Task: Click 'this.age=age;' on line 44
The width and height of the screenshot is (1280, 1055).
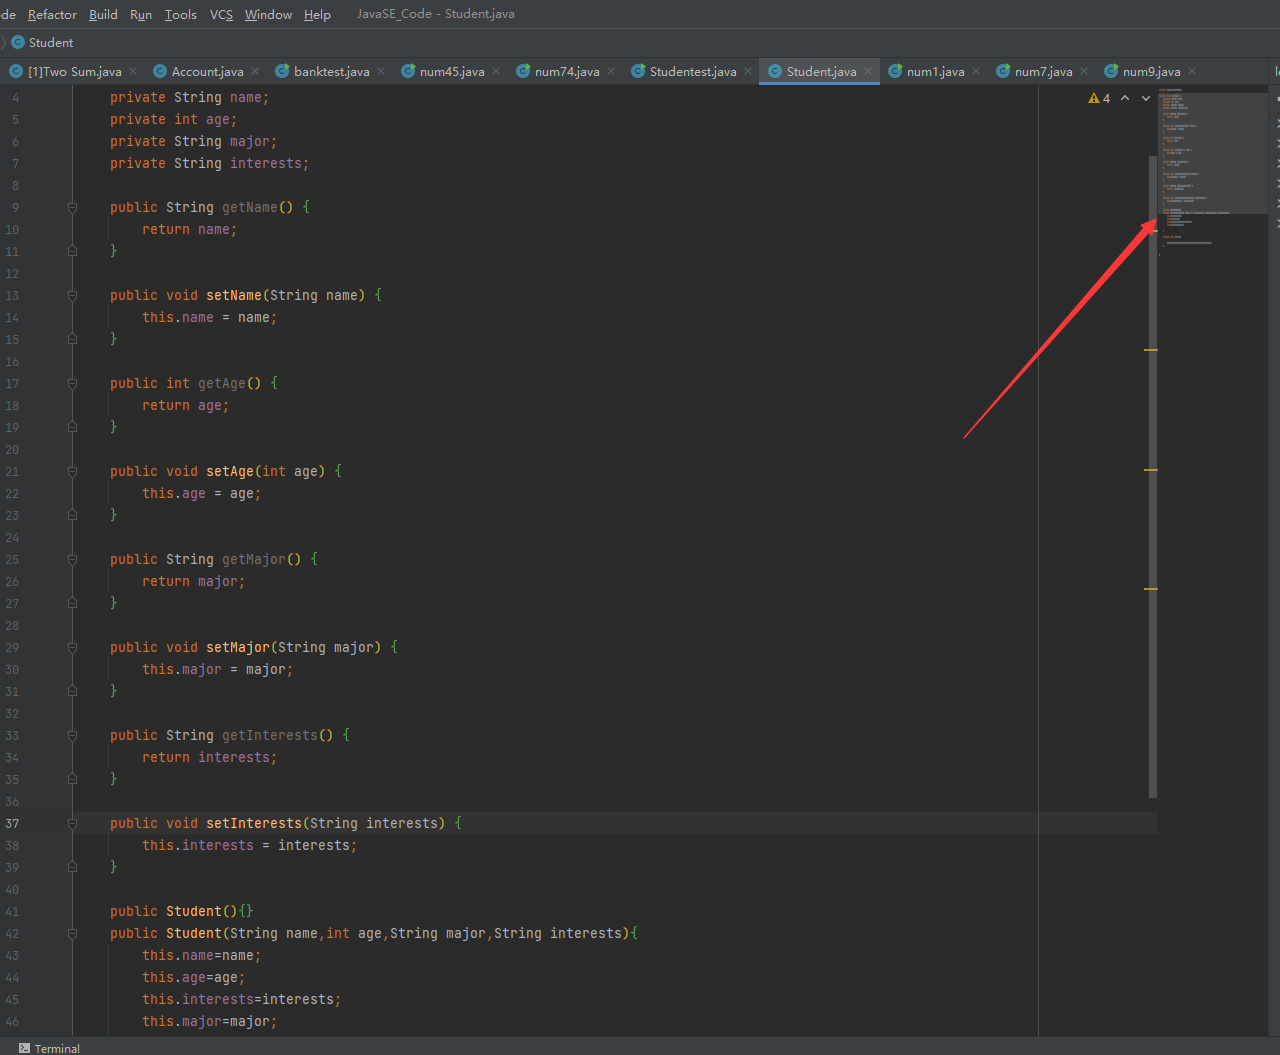Action: coord(194,978)
